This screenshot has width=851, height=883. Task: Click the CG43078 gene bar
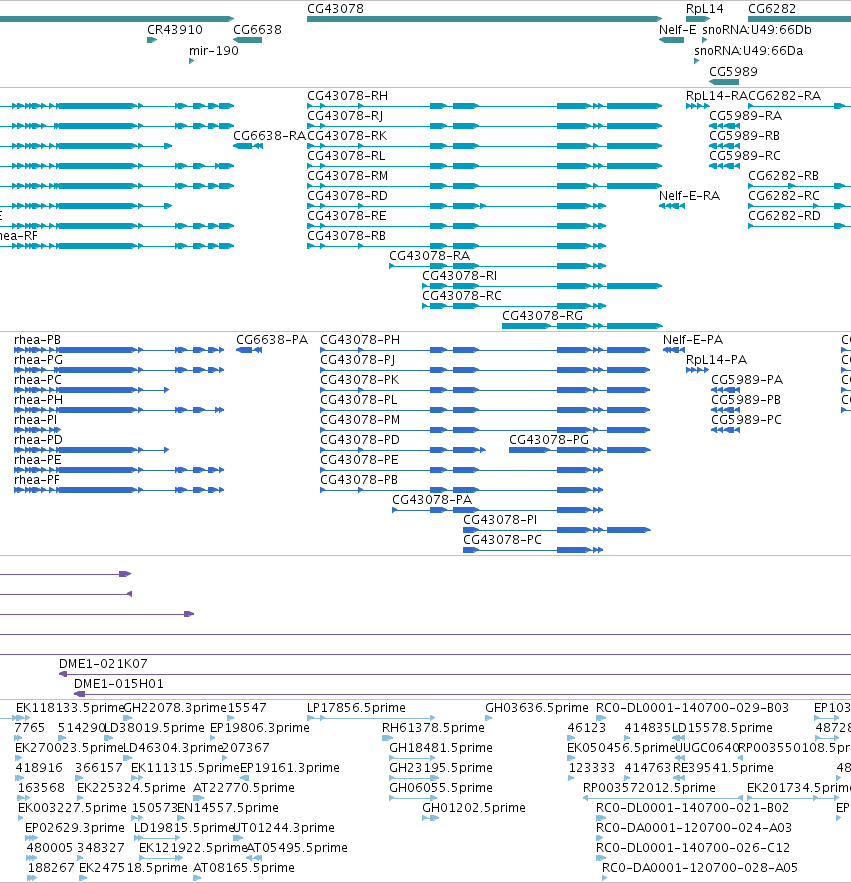point(484,19)
